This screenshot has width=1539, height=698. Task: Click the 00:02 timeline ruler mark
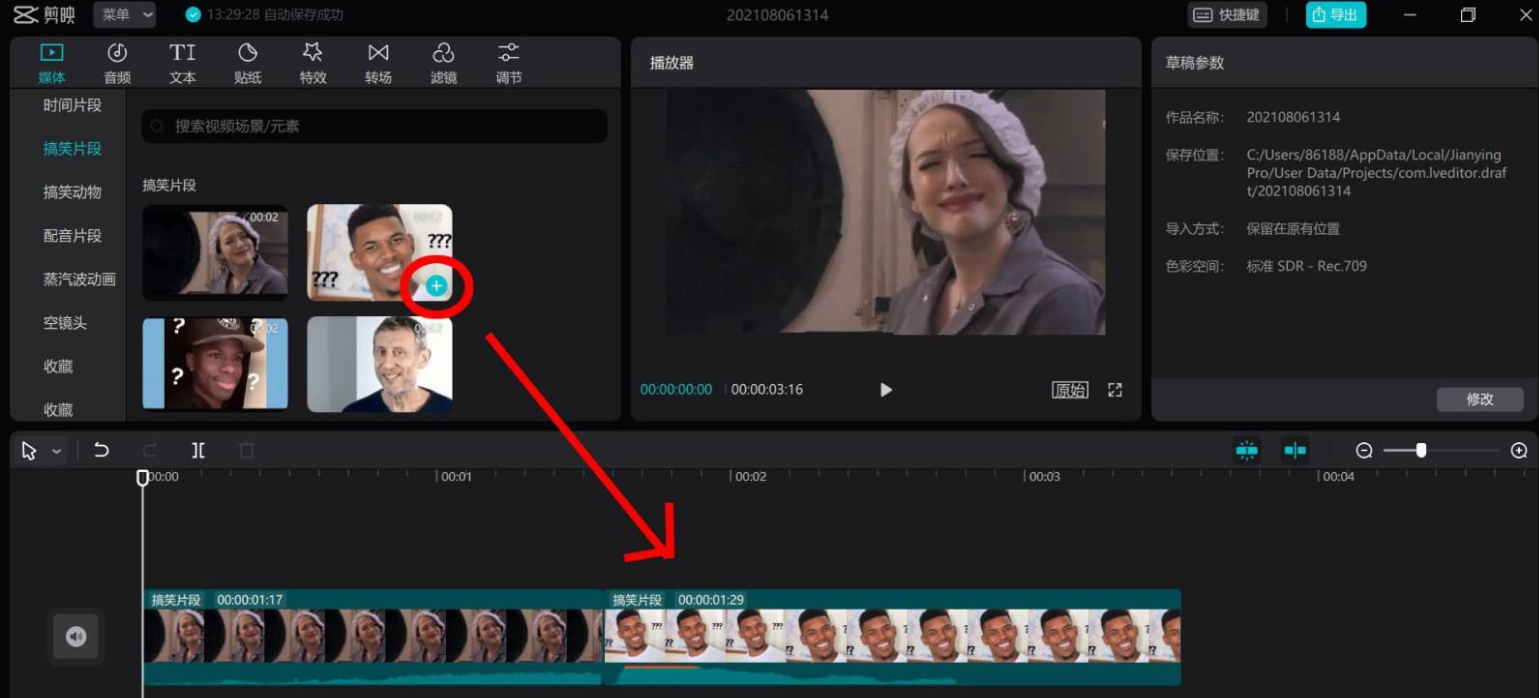pyautogui.click(x=750, y=477)
